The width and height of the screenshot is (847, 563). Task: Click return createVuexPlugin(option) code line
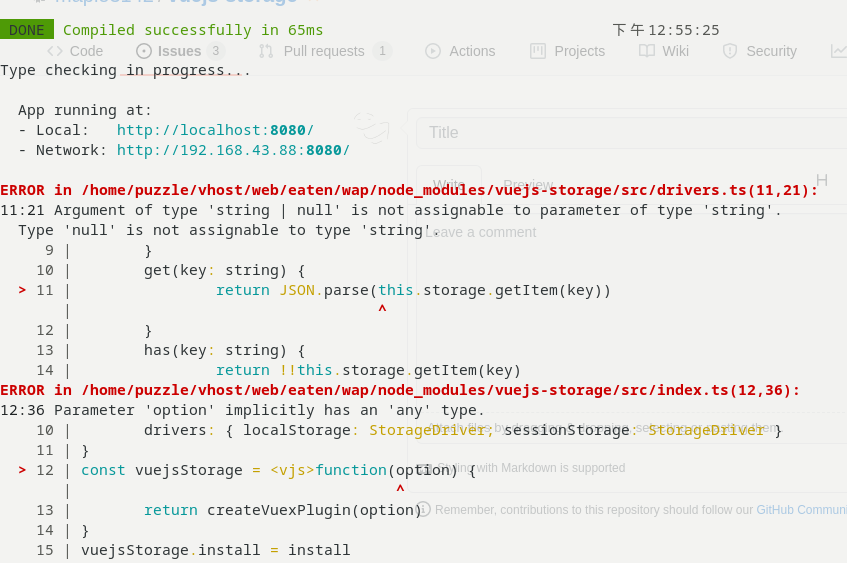click(283, 510)
